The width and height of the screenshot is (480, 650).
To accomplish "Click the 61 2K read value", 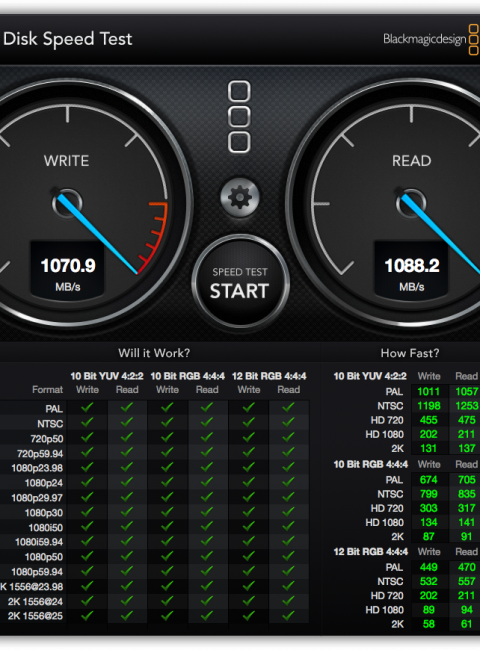I will coord(467,624).
